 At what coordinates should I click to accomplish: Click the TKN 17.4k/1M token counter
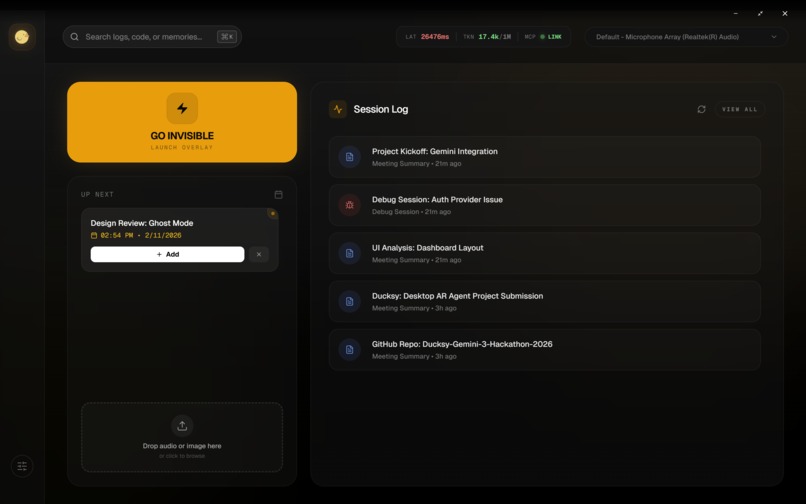pyautogui.click(x=487, y=37)
